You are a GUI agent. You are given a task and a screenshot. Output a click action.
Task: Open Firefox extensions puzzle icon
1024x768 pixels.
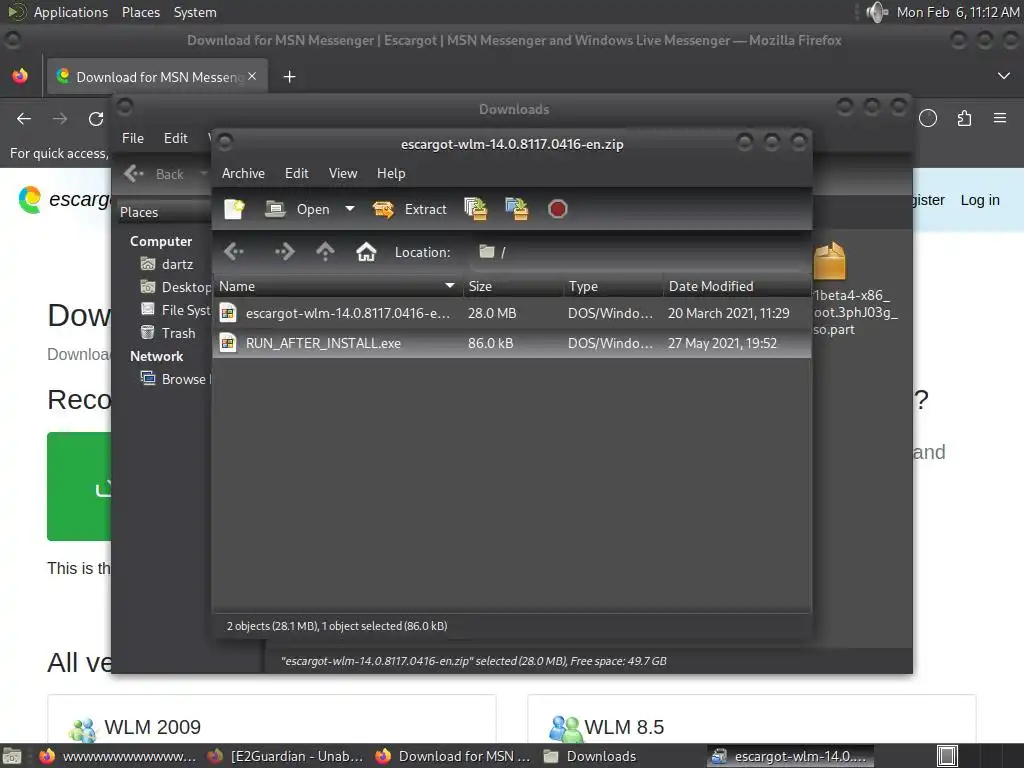(x=964, y=118)
